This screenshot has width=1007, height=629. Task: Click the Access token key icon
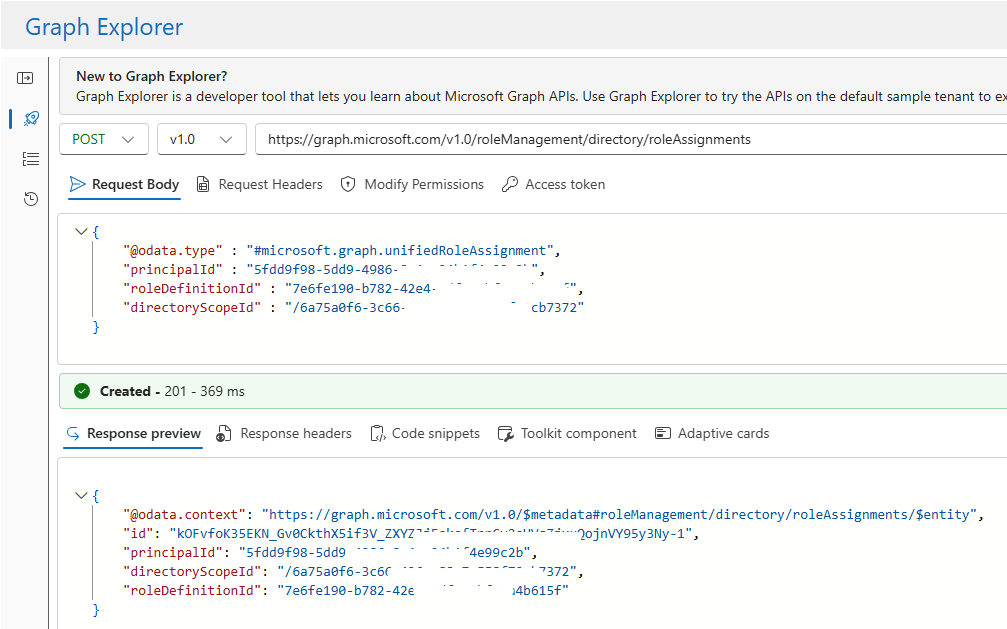point(510,184)
